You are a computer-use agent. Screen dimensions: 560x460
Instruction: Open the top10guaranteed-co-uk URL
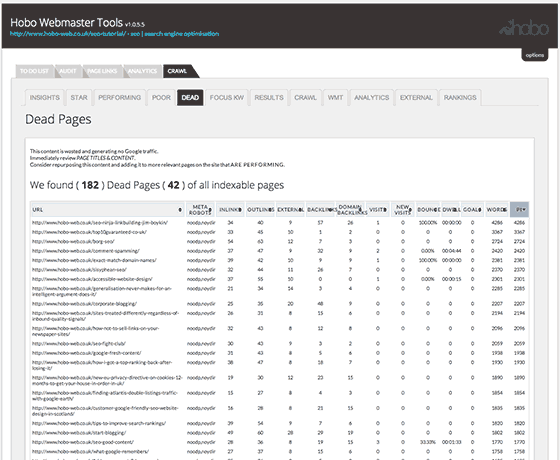click(89, 232)
